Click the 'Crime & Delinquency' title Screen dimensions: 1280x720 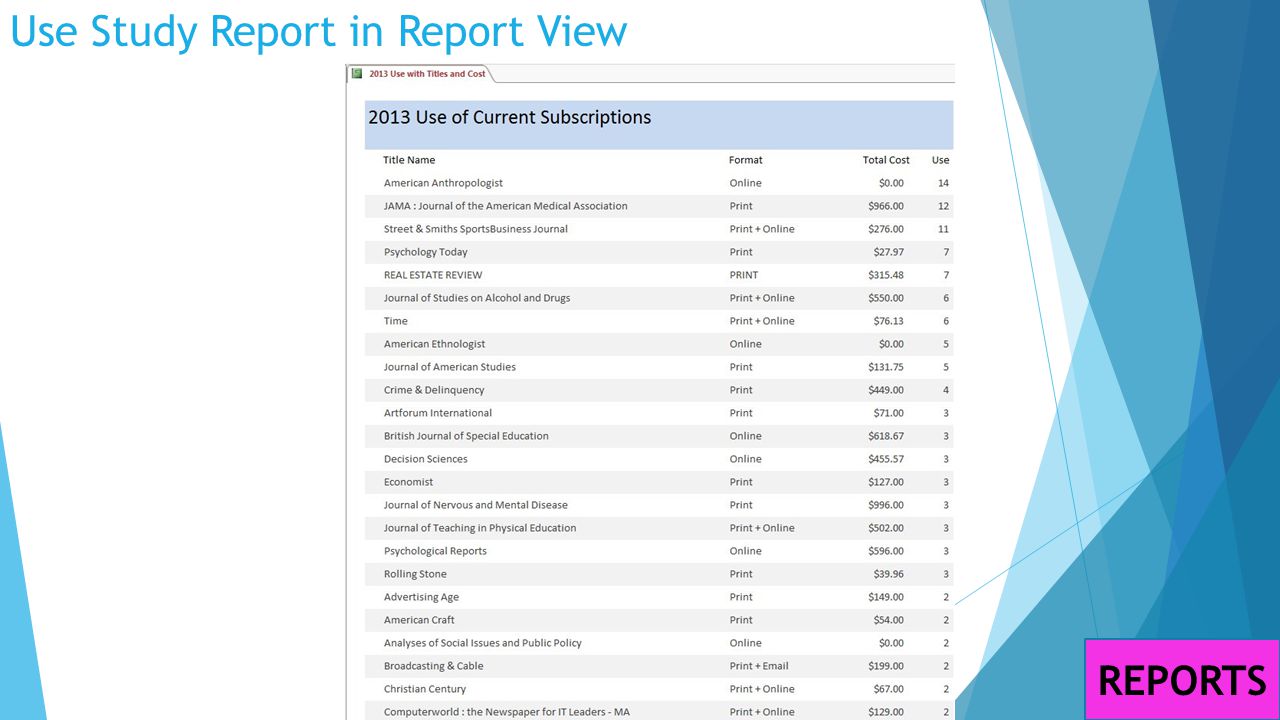pyautogui.click(x=434, y=390)
